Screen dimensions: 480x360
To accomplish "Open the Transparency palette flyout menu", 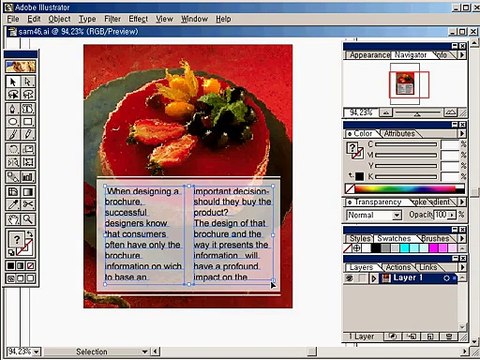I will (x=462, y=202).
